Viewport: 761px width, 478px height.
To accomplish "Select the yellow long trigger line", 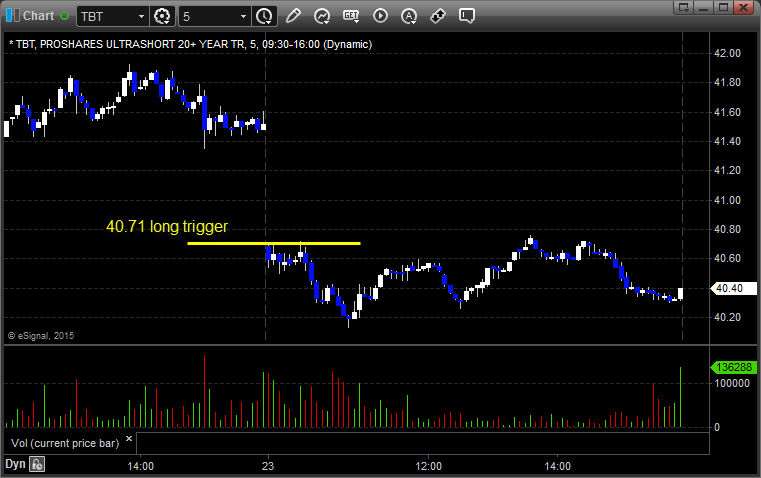I will pos(274,243).
